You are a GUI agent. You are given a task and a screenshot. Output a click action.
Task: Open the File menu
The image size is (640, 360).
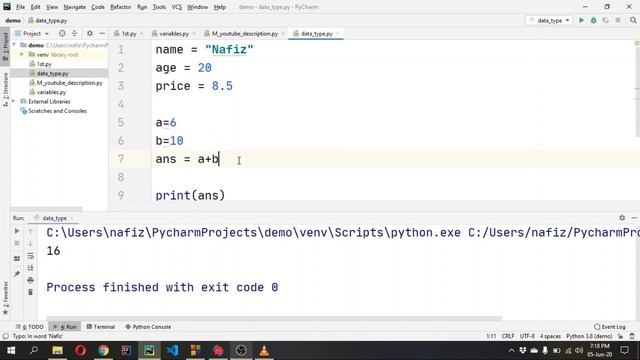pos(20,7)
